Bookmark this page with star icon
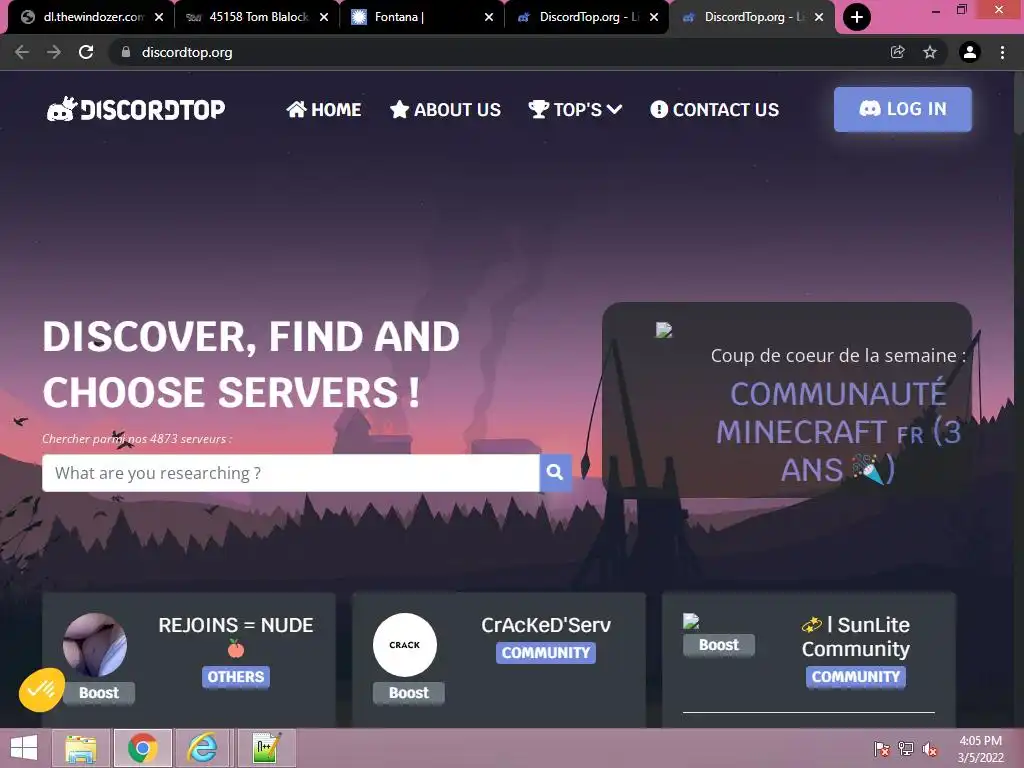The image size is (1024, 768). coord(930,52)
